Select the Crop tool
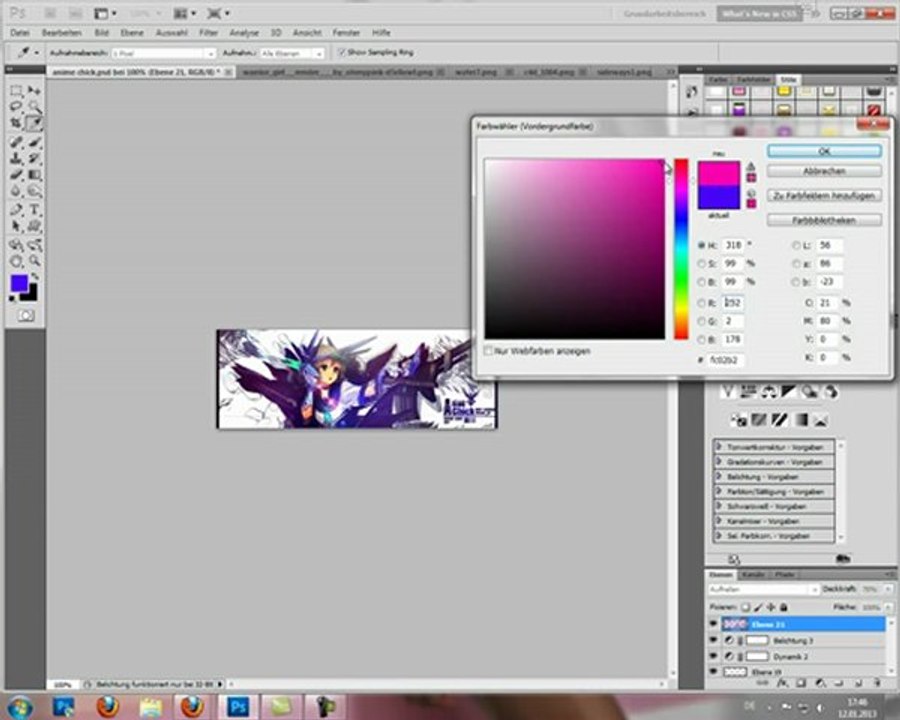 (17, 122)
